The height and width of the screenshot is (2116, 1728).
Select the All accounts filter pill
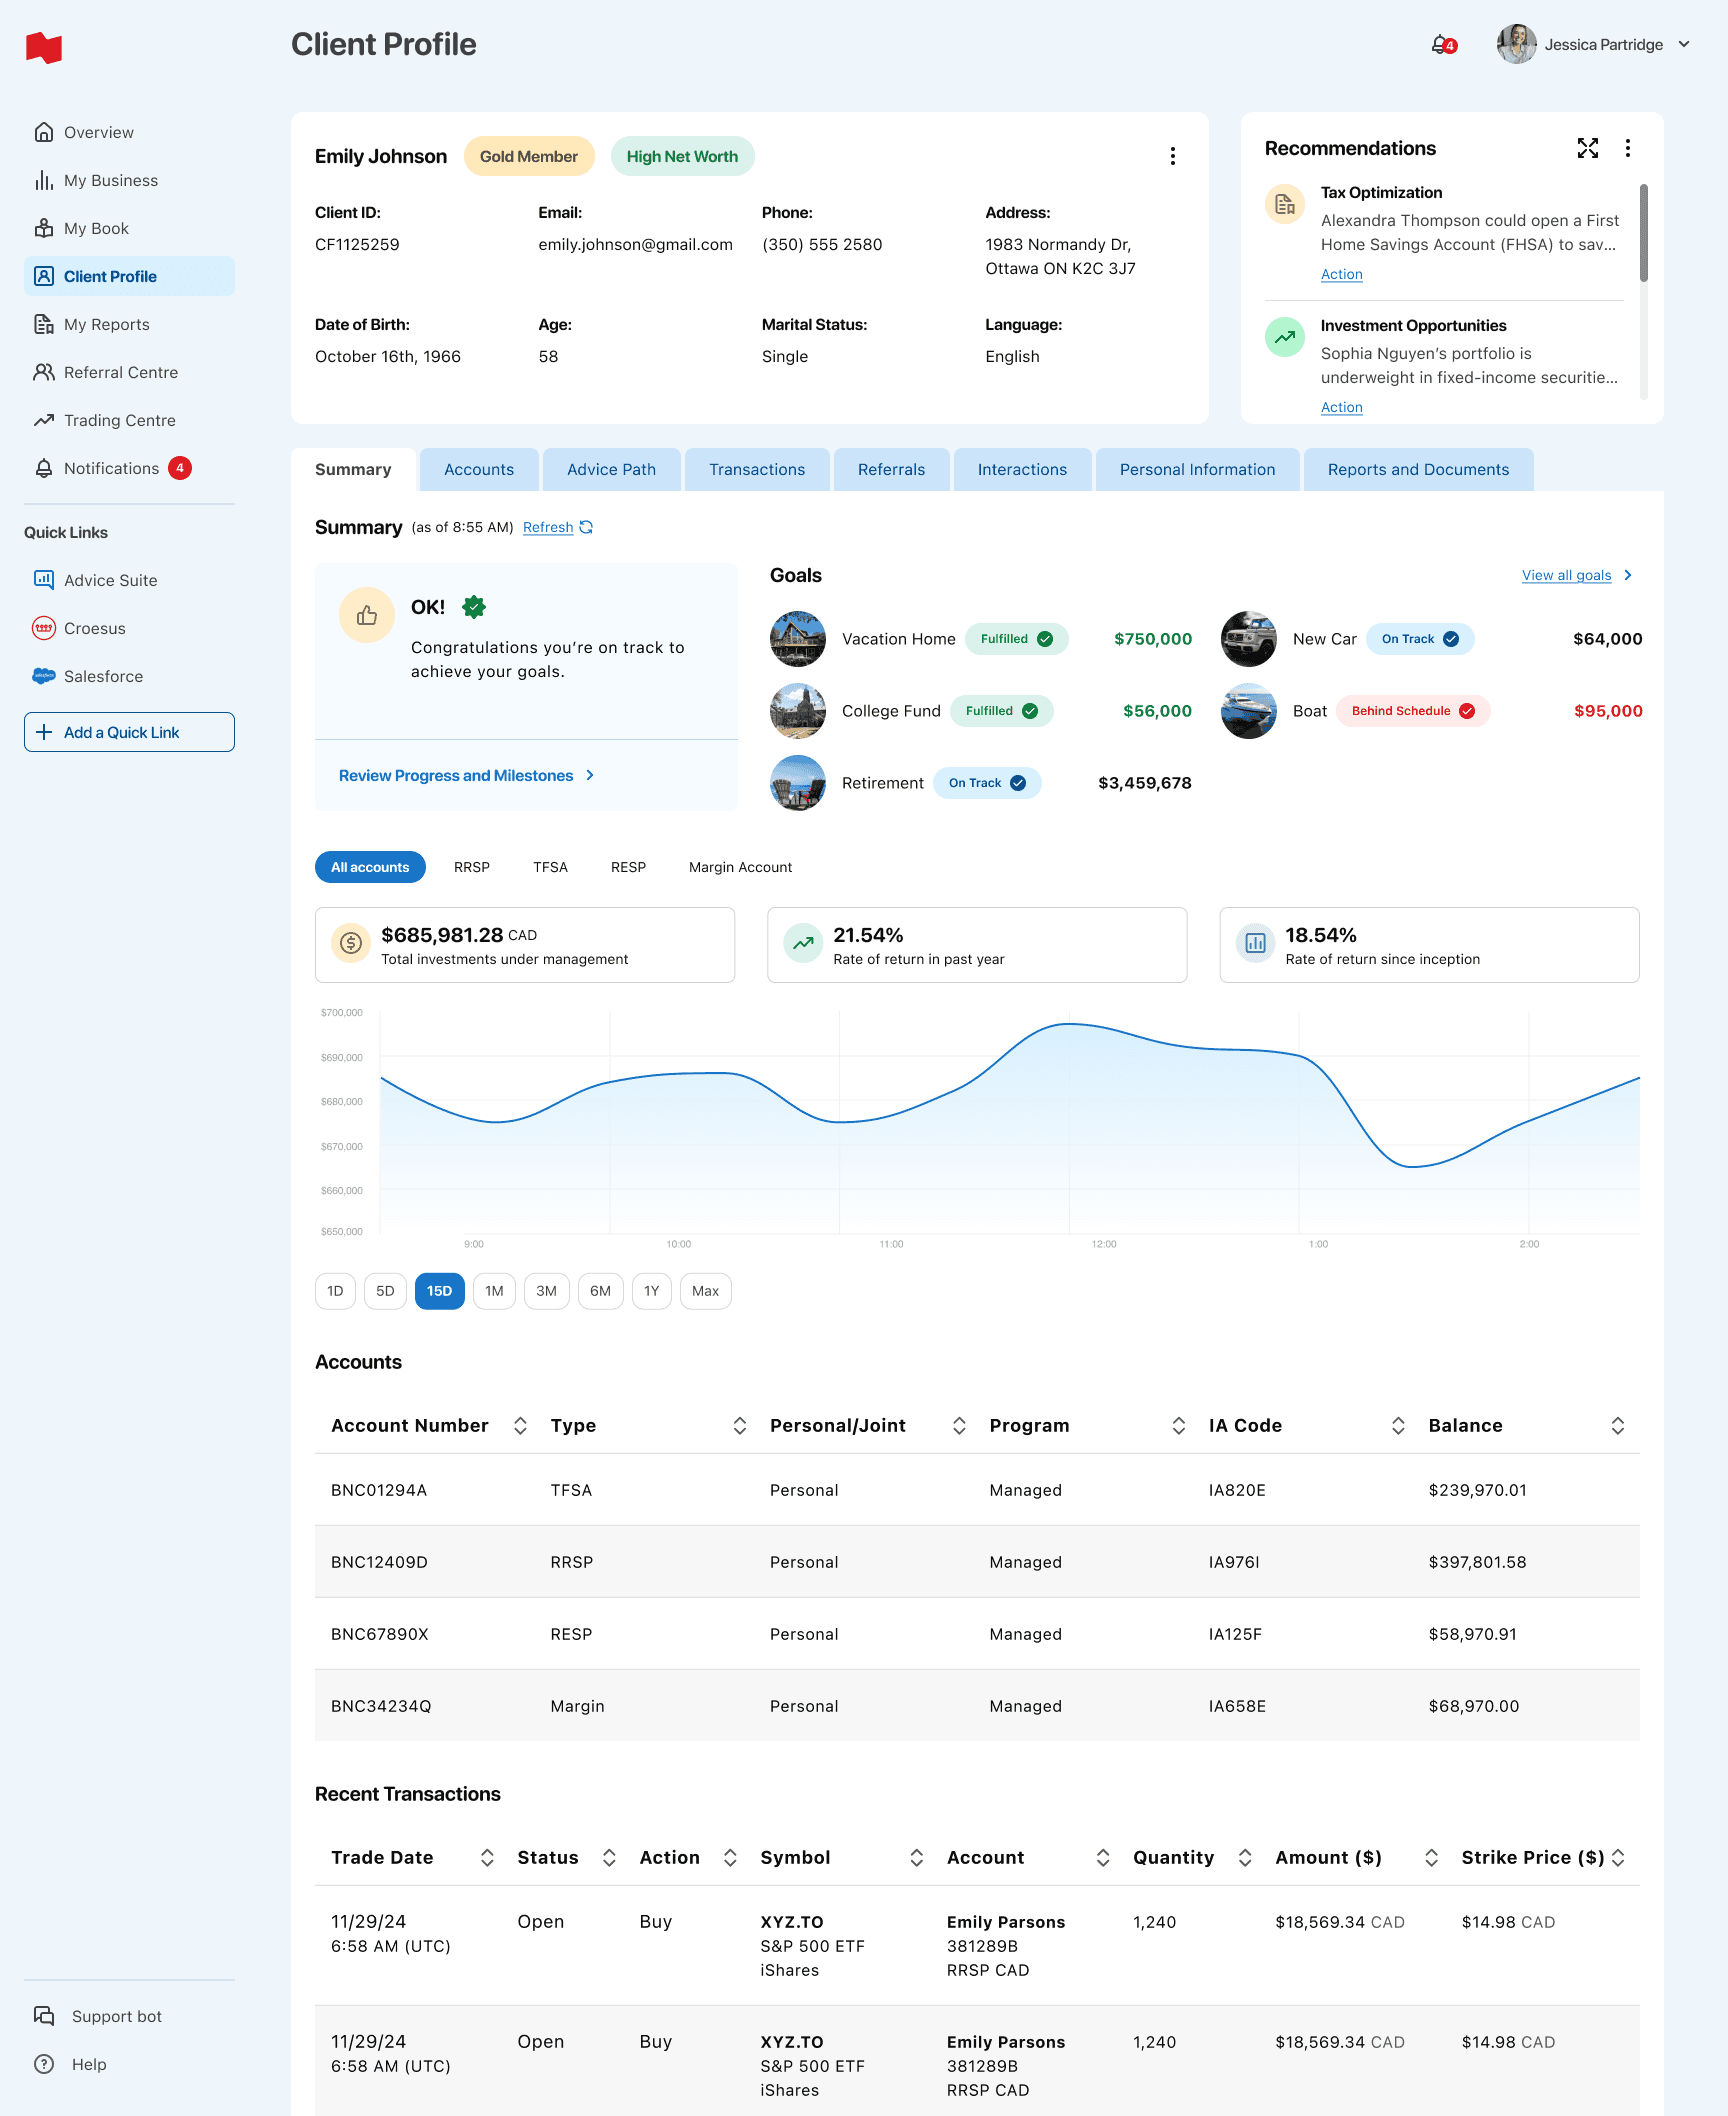coord(370,867)
